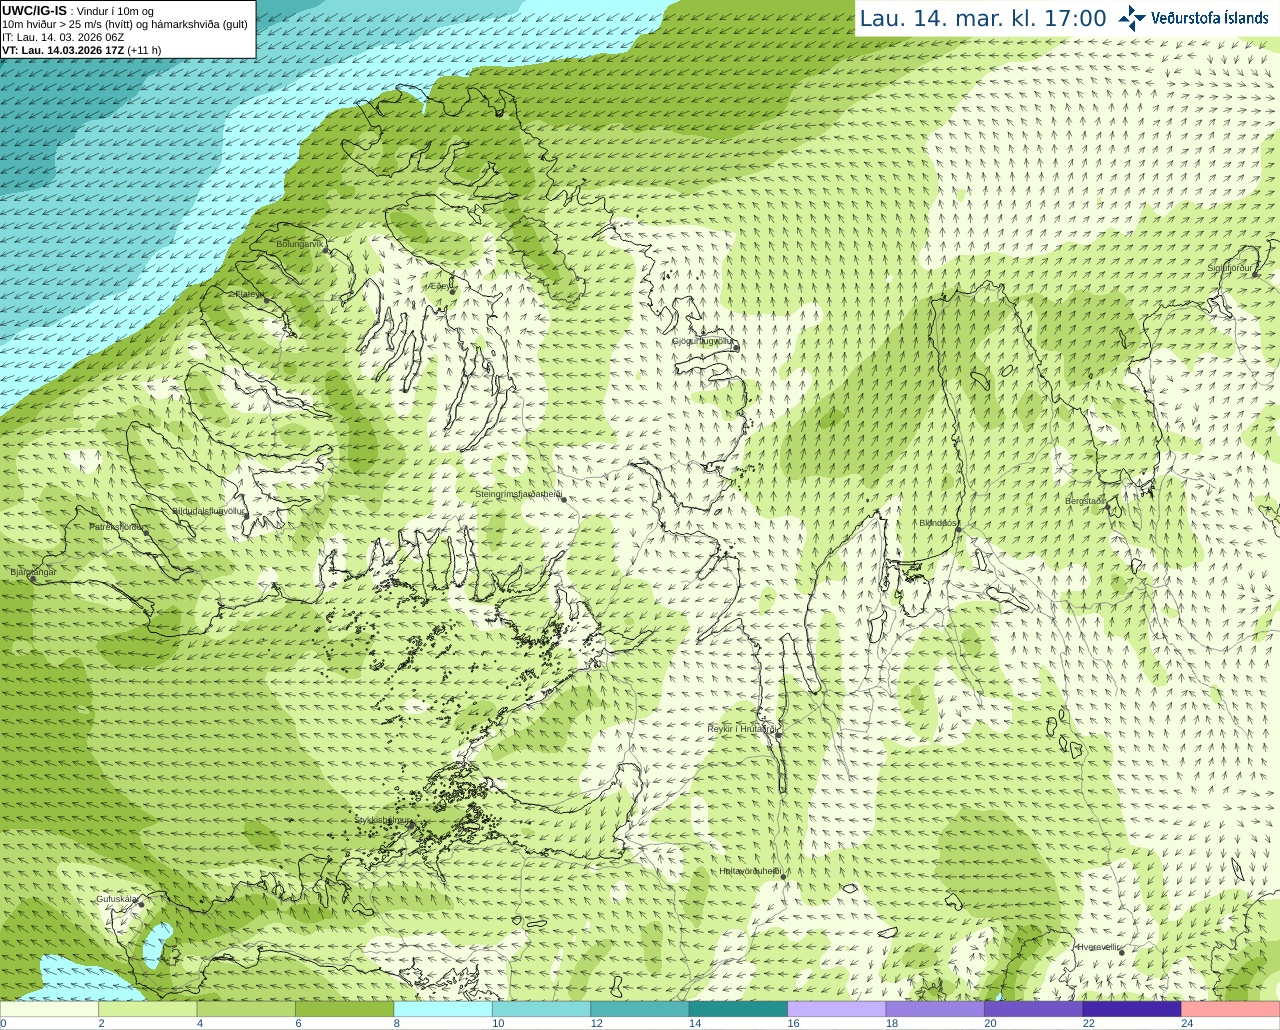Click the above-24 m/s pink legend swatch
Screen dimensions: 1280x1030
point(1231,1009)
